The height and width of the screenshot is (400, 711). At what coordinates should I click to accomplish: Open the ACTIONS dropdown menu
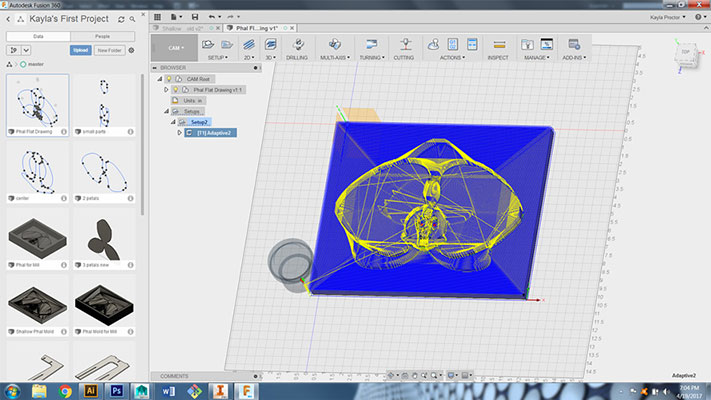coord(452,58)
